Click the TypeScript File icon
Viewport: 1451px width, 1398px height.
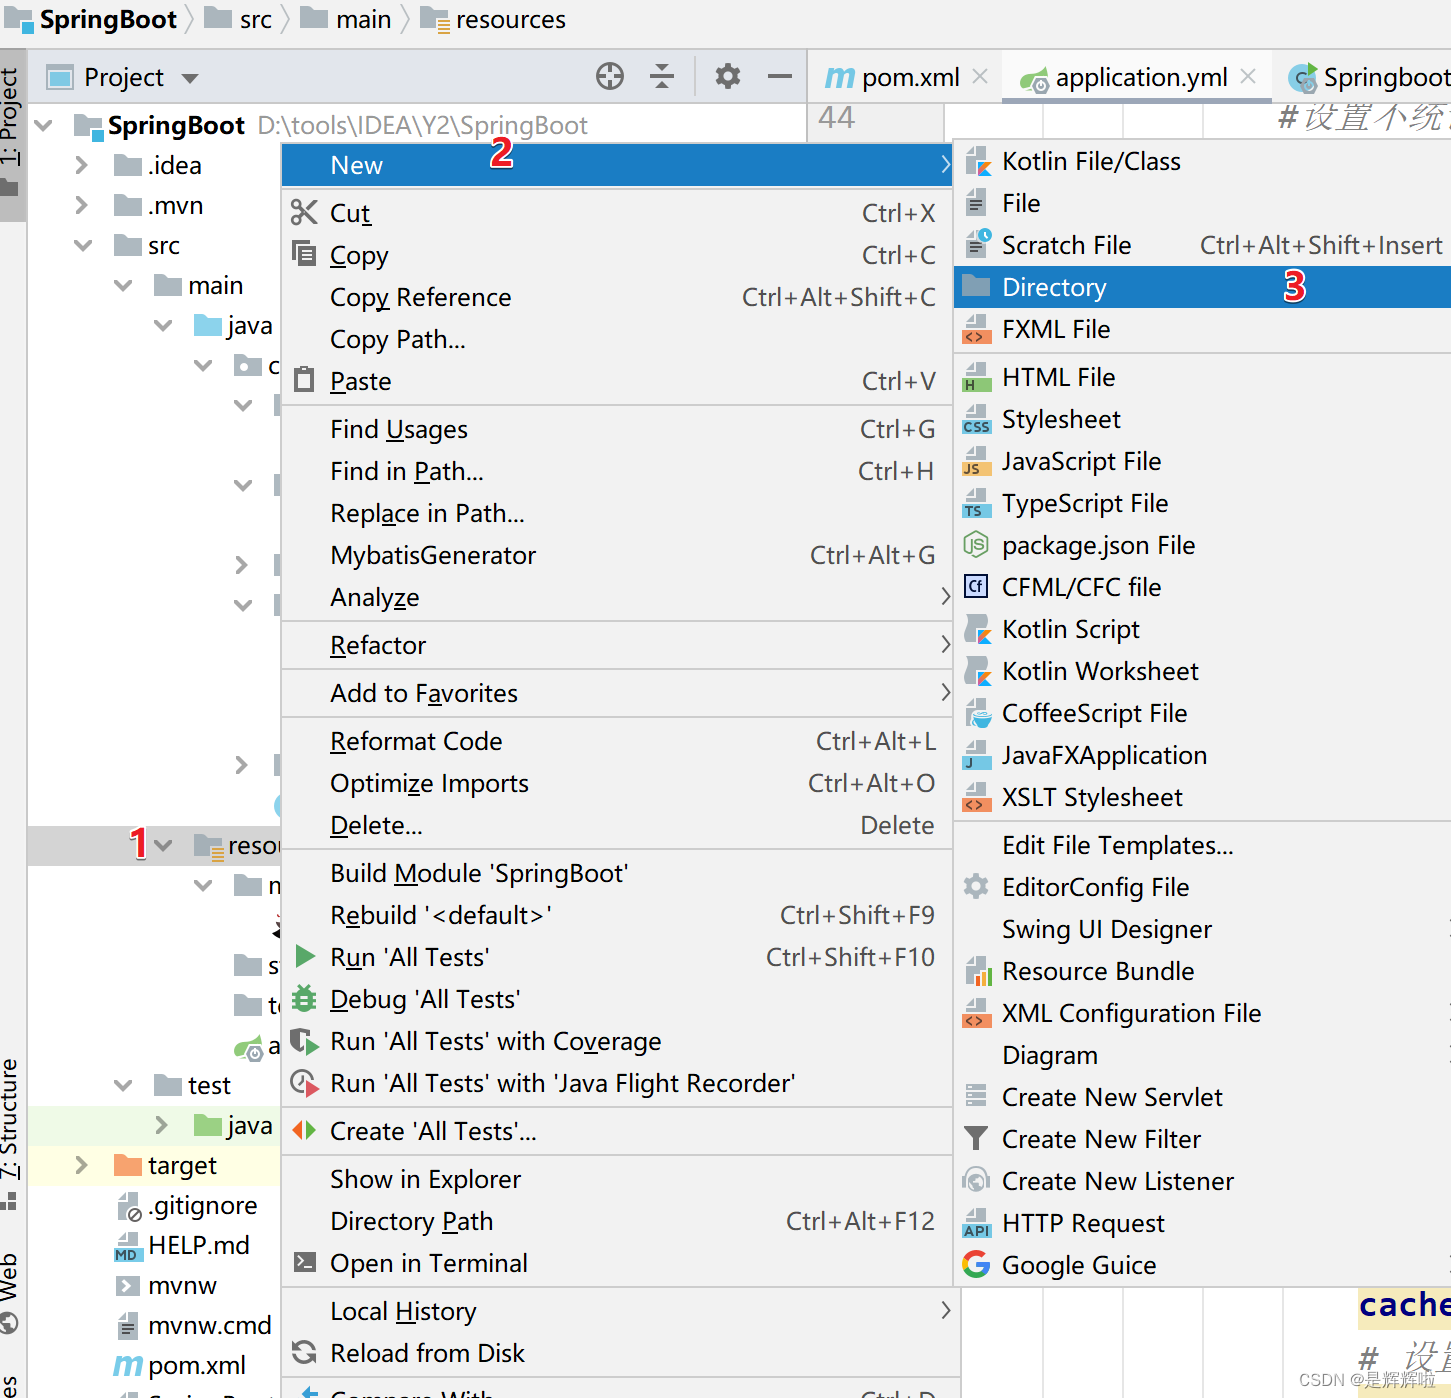coord(976,503)
